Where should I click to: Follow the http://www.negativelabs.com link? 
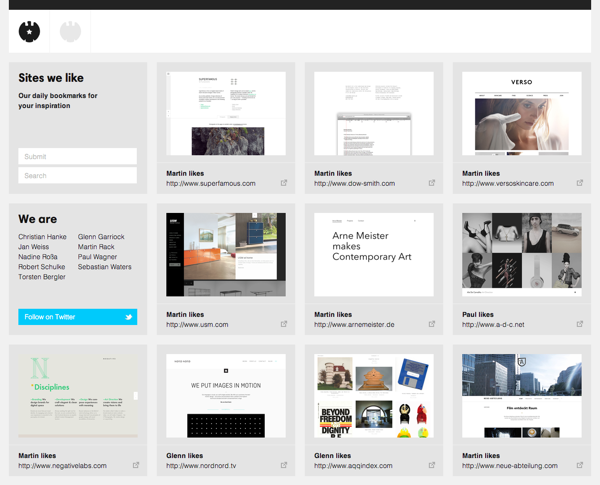tap(62, 466)
